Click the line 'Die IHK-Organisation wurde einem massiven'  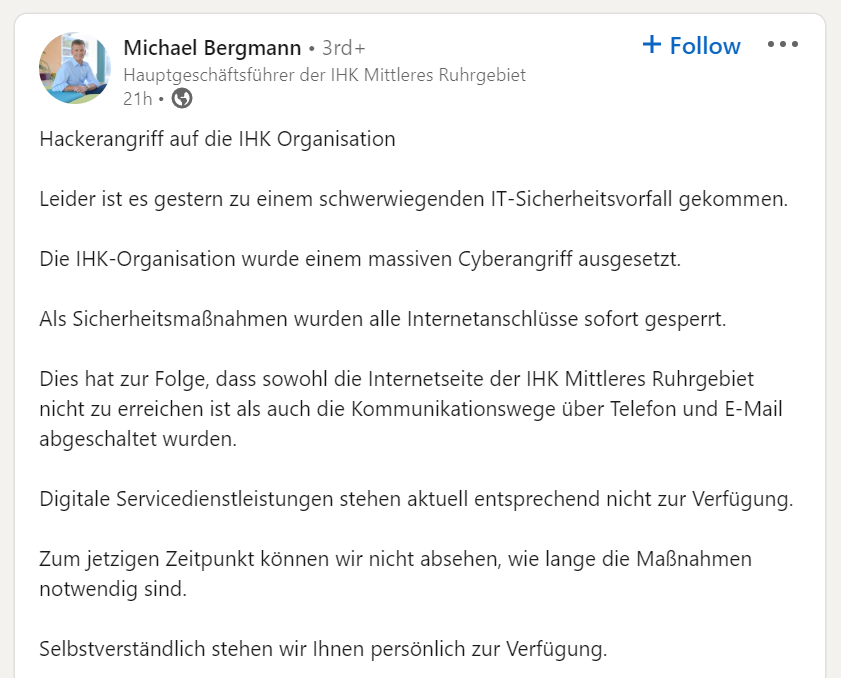pyautogui.click(x=360, y=259)
